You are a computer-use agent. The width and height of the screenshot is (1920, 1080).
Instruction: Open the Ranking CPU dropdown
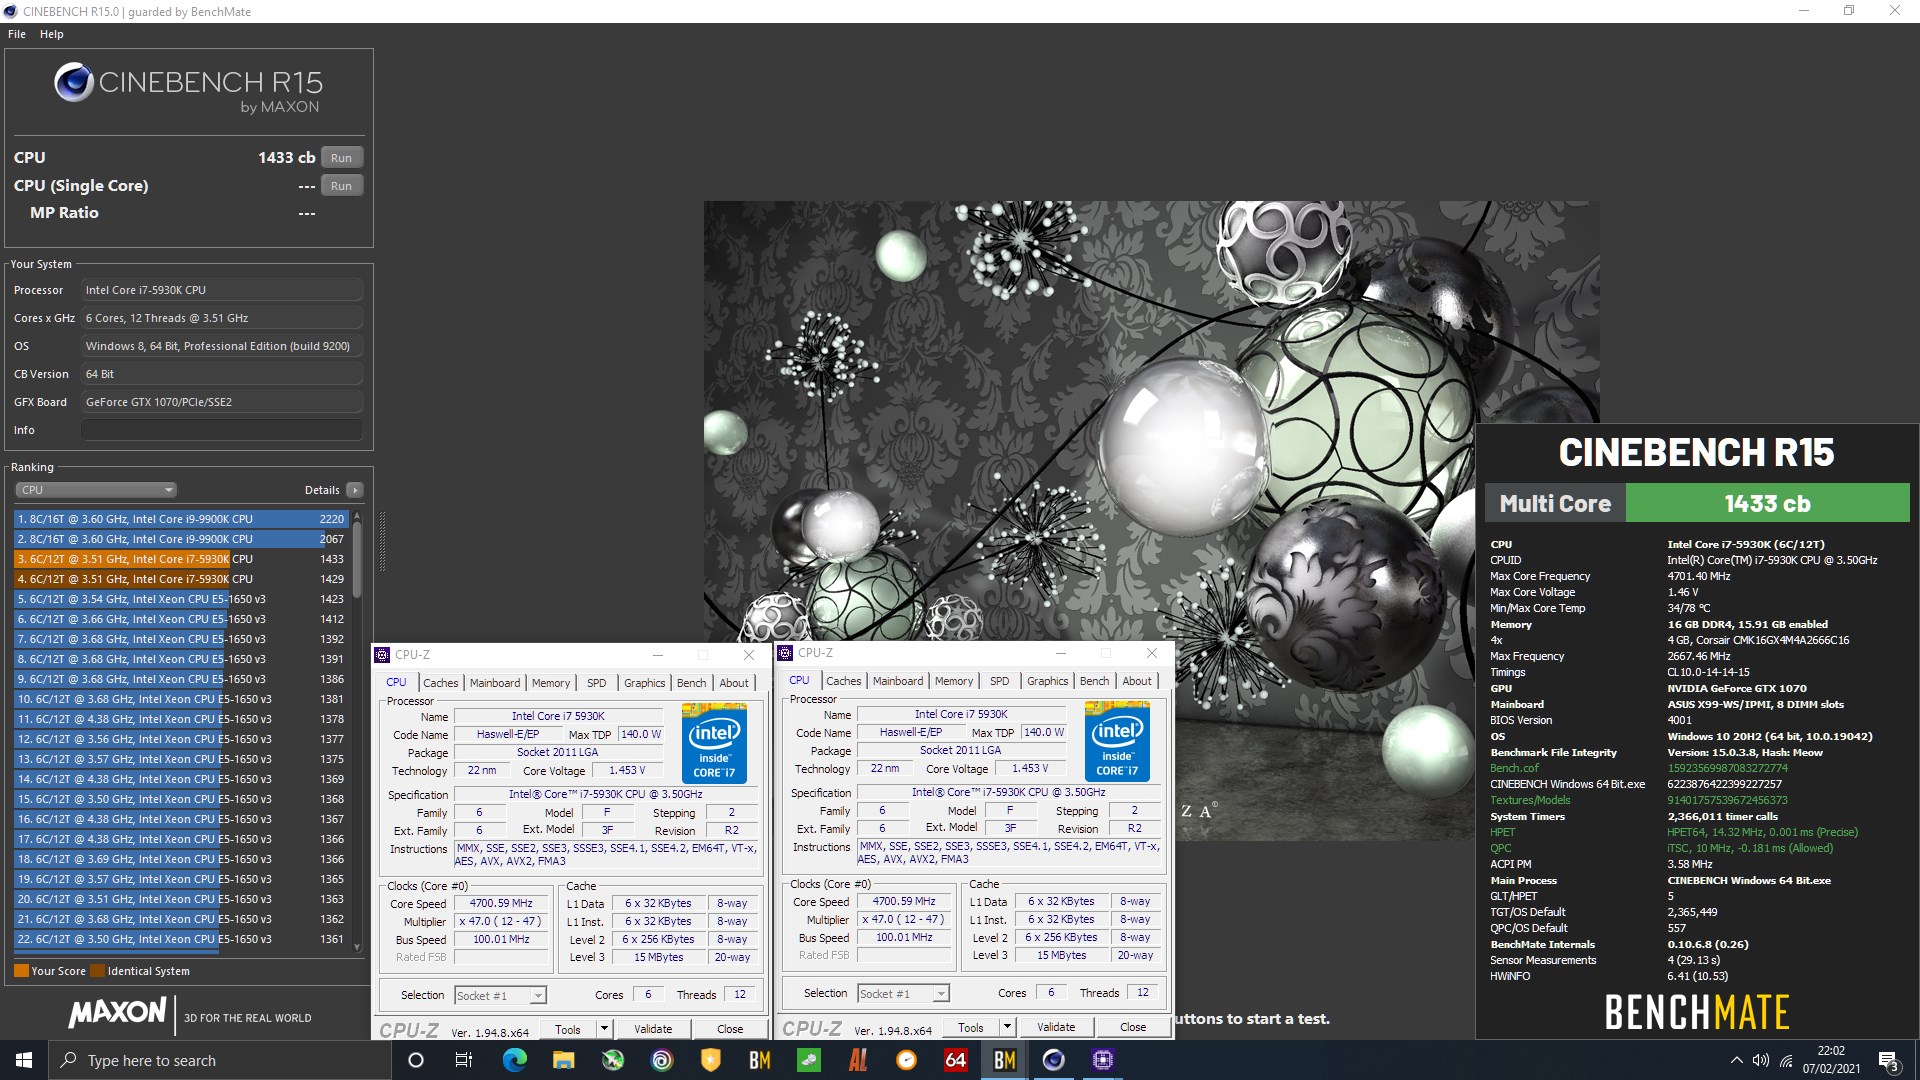96,490
